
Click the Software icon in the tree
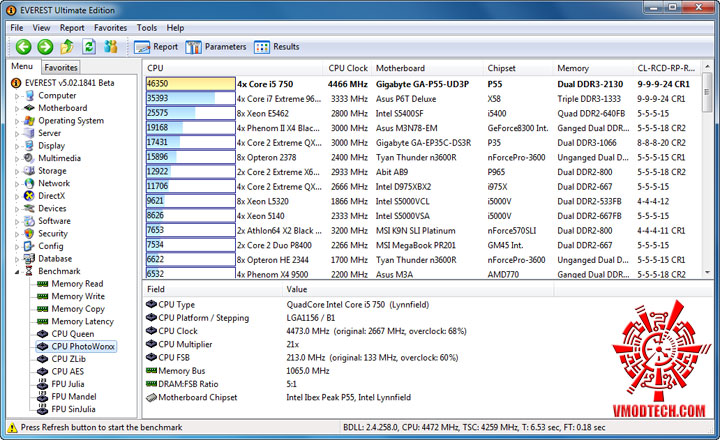pos(29,221)
